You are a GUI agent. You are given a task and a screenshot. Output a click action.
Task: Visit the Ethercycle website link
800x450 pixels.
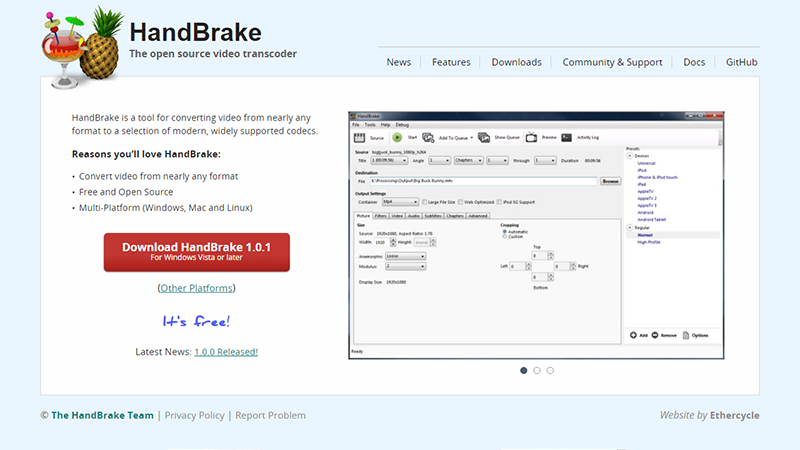tap(734, 415)
